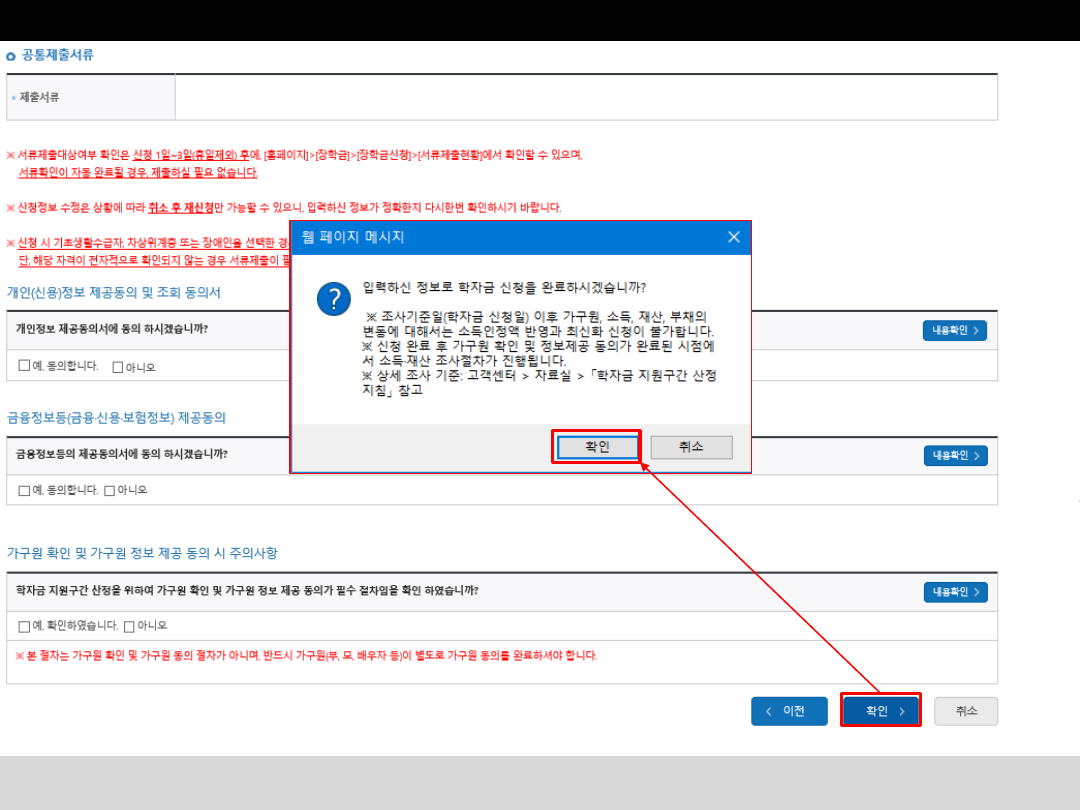Click the '공통제출서류' section heading
This screenshot has height=810, width=1080.
pos(58,56)
